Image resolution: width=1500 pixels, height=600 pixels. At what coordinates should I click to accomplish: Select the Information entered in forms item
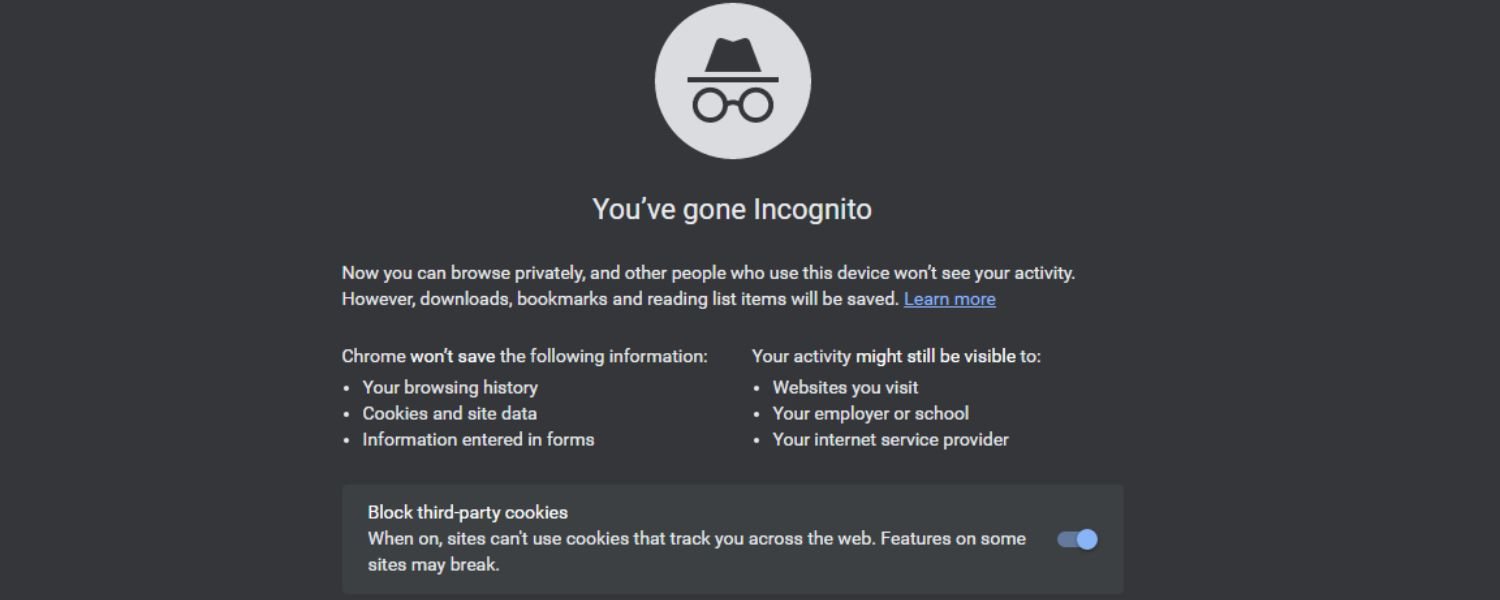pyautogui.click(x=480, y=439)
